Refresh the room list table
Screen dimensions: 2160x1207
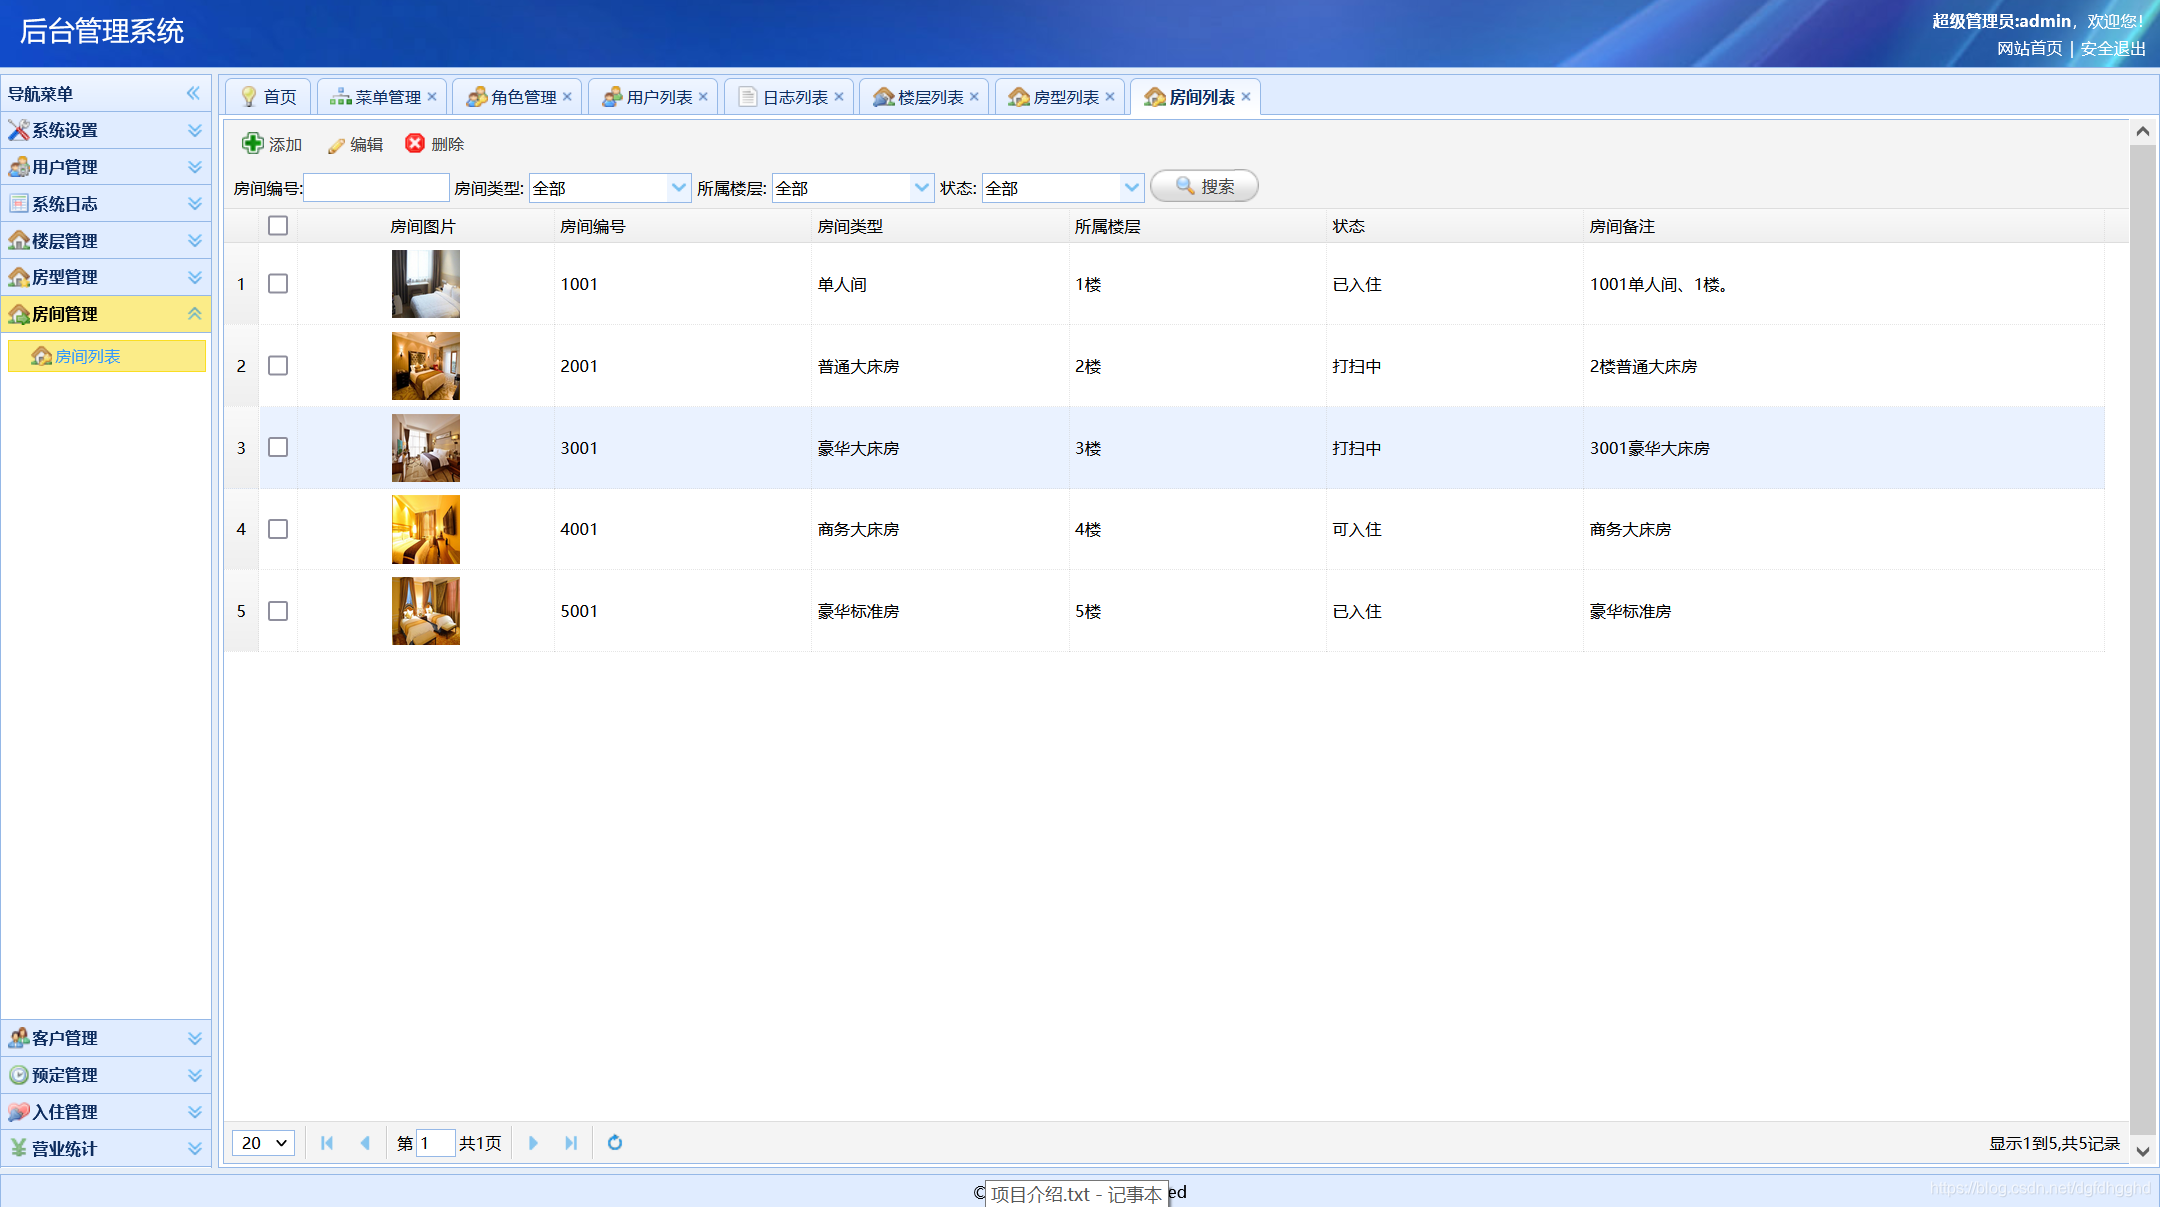[615, 1143]
